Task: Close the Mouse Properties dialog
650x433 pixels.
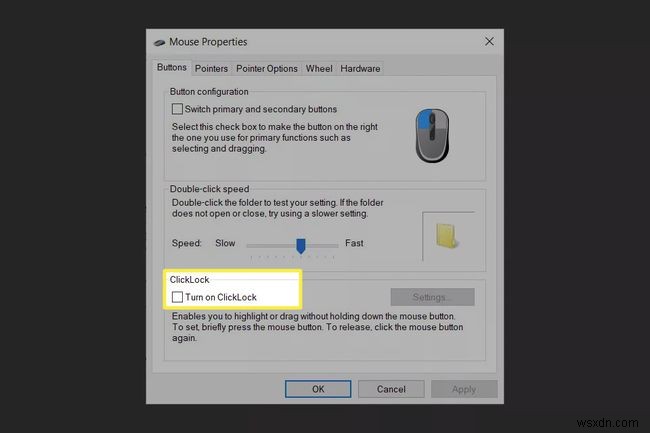Action: (489, 41)
